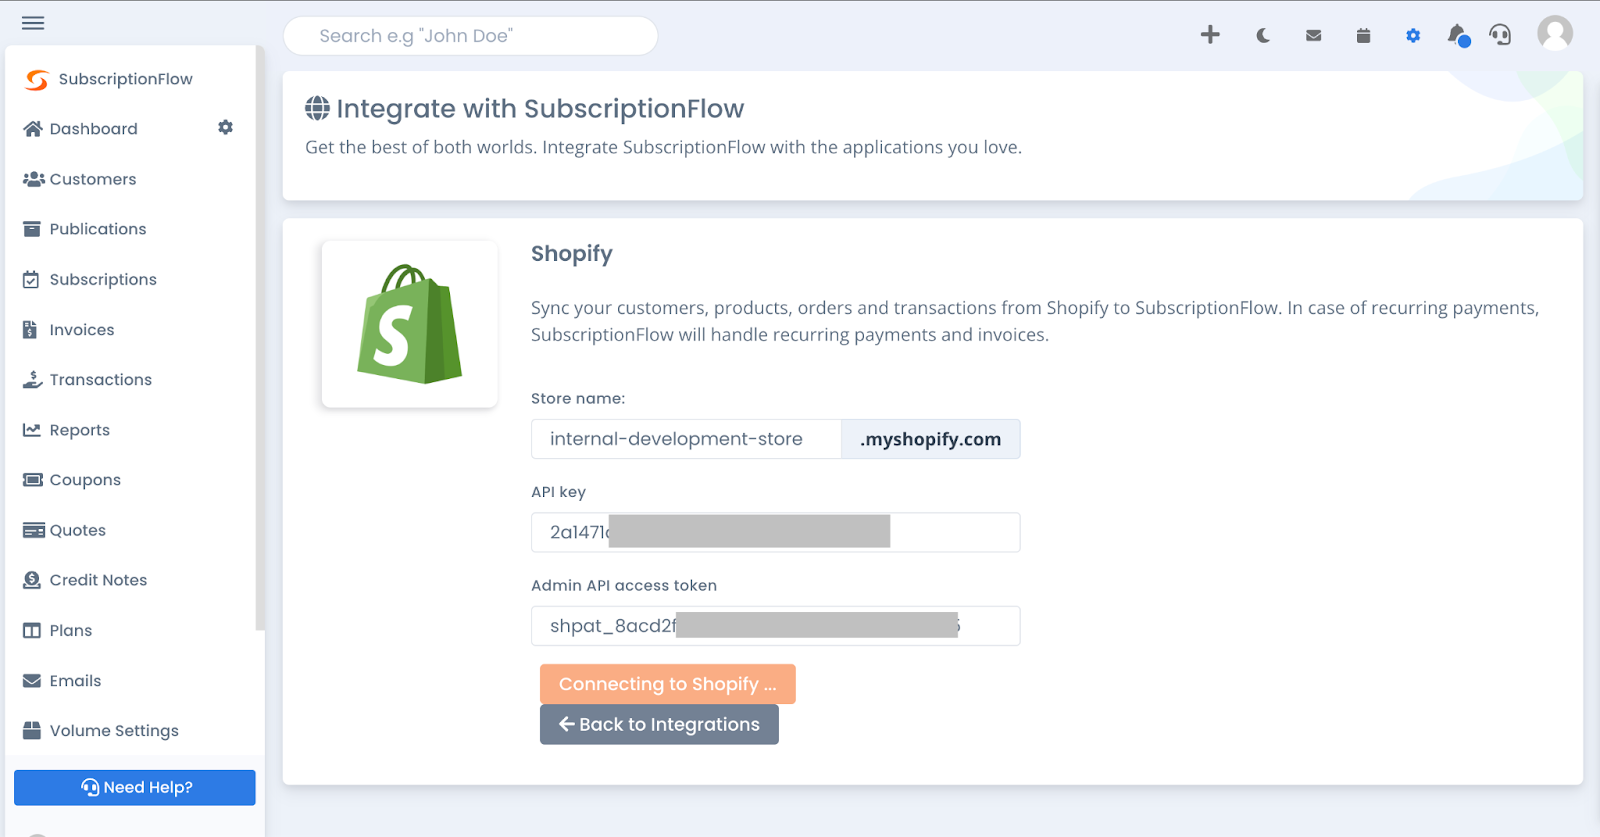Click the Transactions hand-dollar icon
Screen dimensions: 1600x837
point(32,380)
